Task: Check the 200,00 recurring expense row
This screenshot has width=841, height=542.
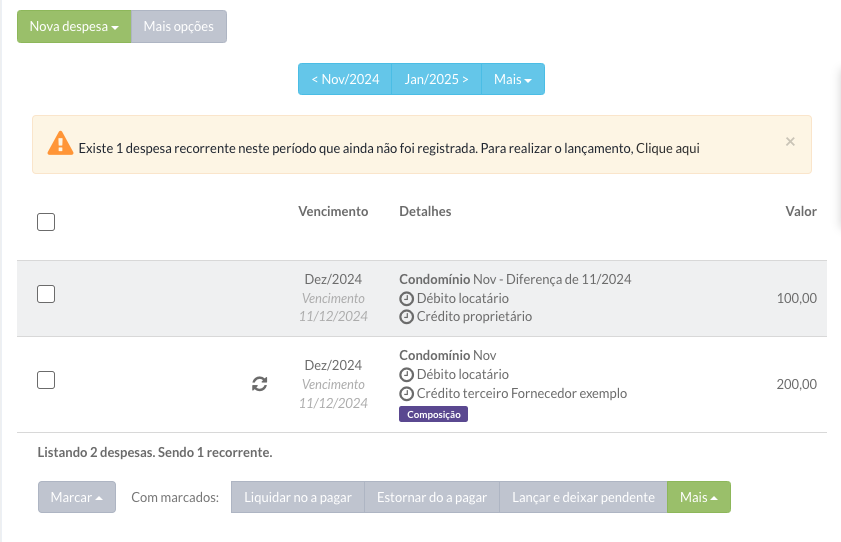Action: pos(46,380)
